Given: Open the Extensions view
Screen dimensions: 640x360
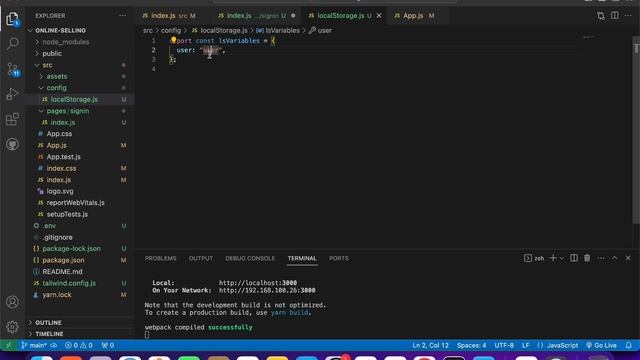Looking at the screenshot, I should (12, 119).
